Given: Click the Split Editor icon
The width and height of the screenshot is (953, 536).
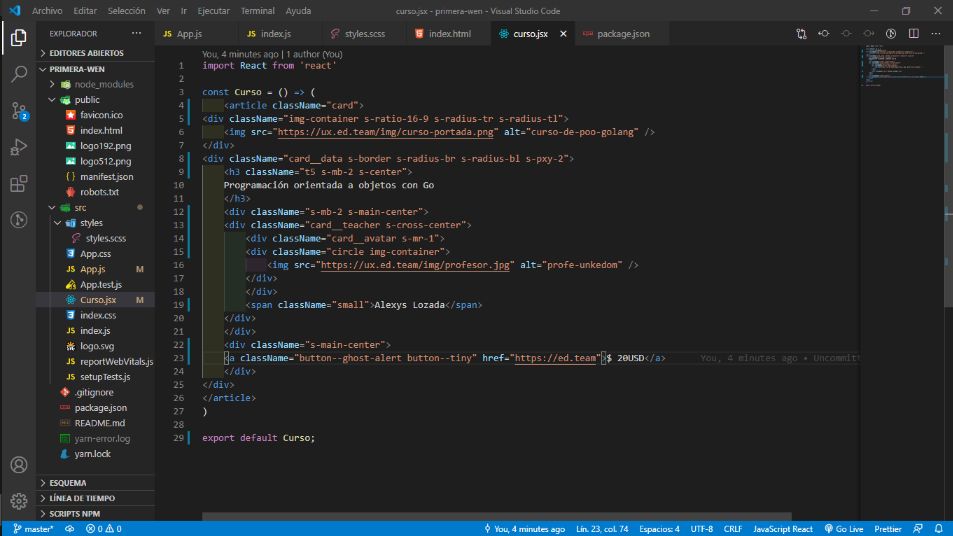Looking at the screenshot, I should [x=913, y=34].
